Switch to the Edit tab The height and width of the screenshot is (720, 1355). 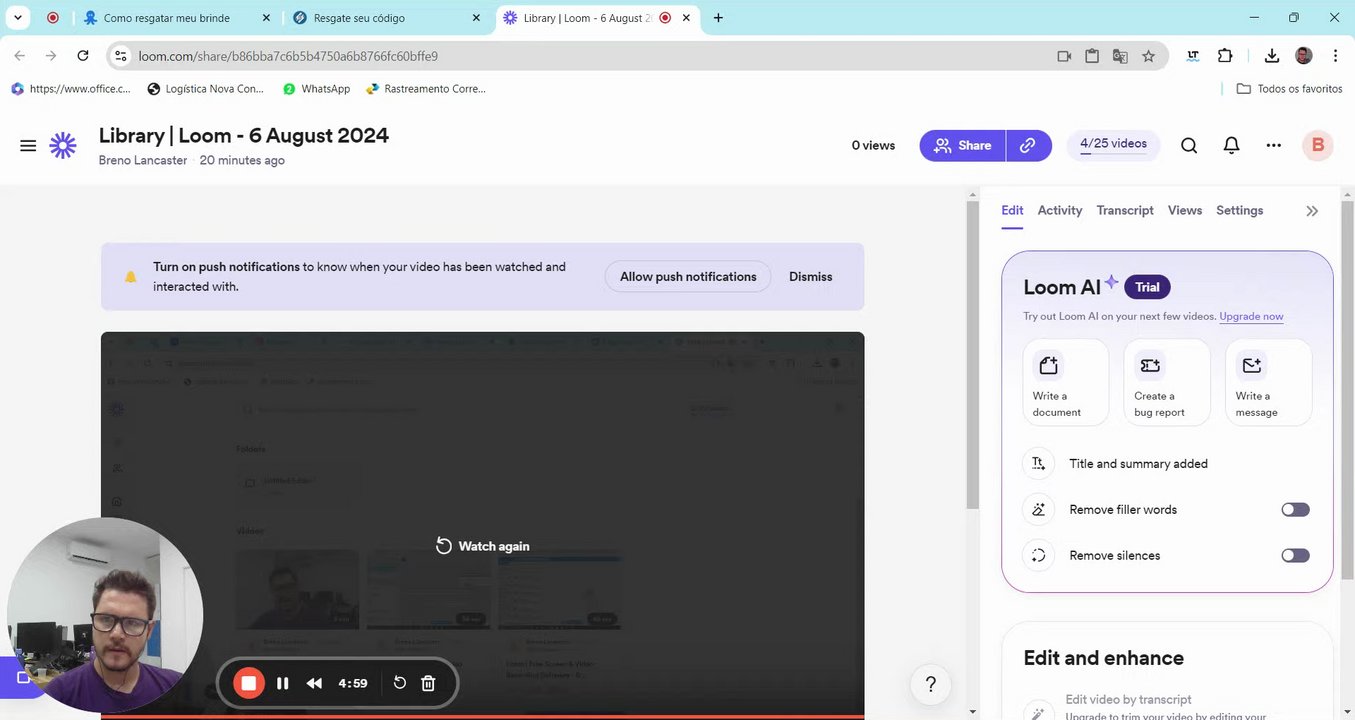tap(1012, 210)
